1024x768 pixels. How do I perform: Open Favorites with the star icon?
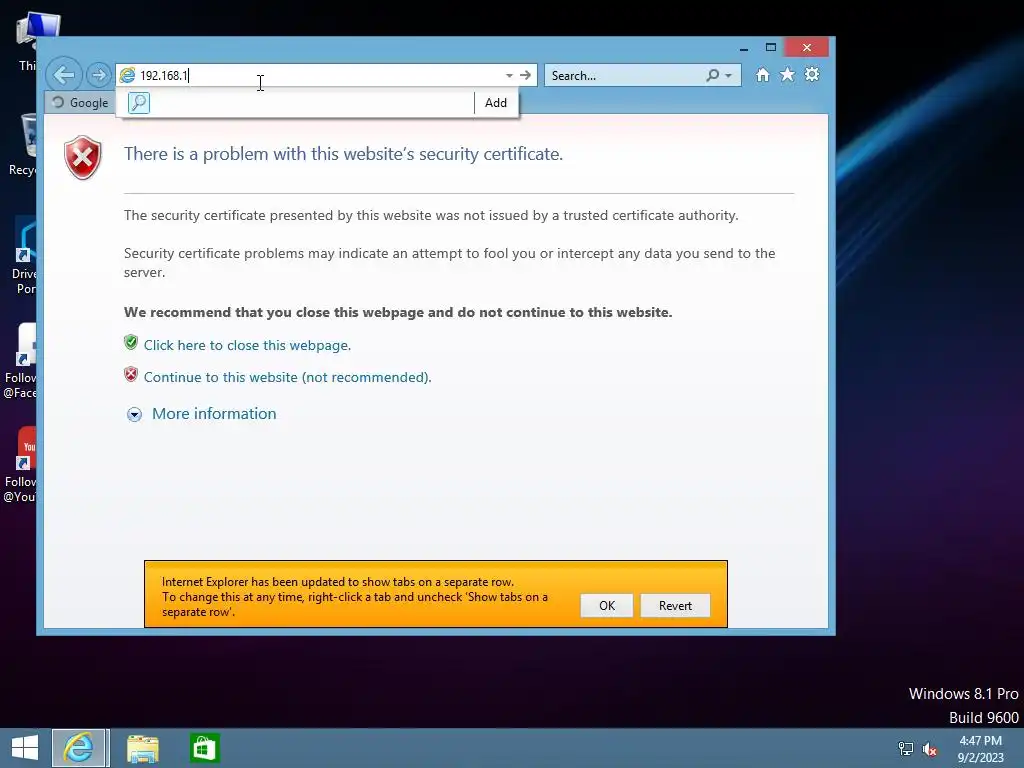[788, 74]
